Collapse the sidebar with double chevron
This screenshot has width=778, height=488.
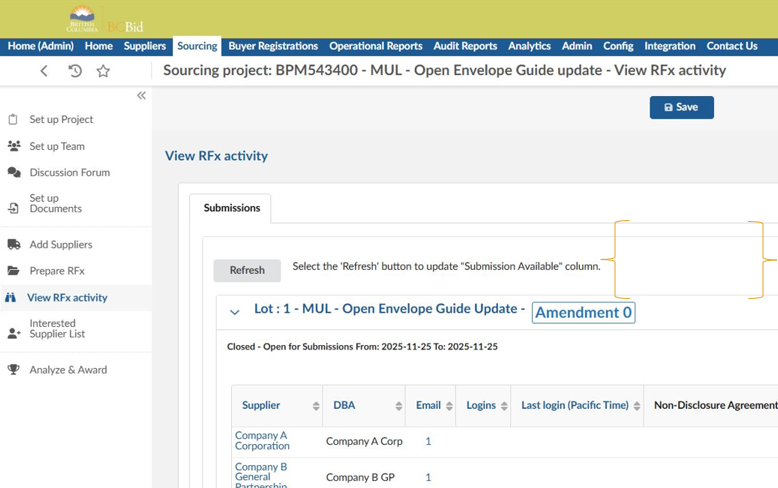141,96
